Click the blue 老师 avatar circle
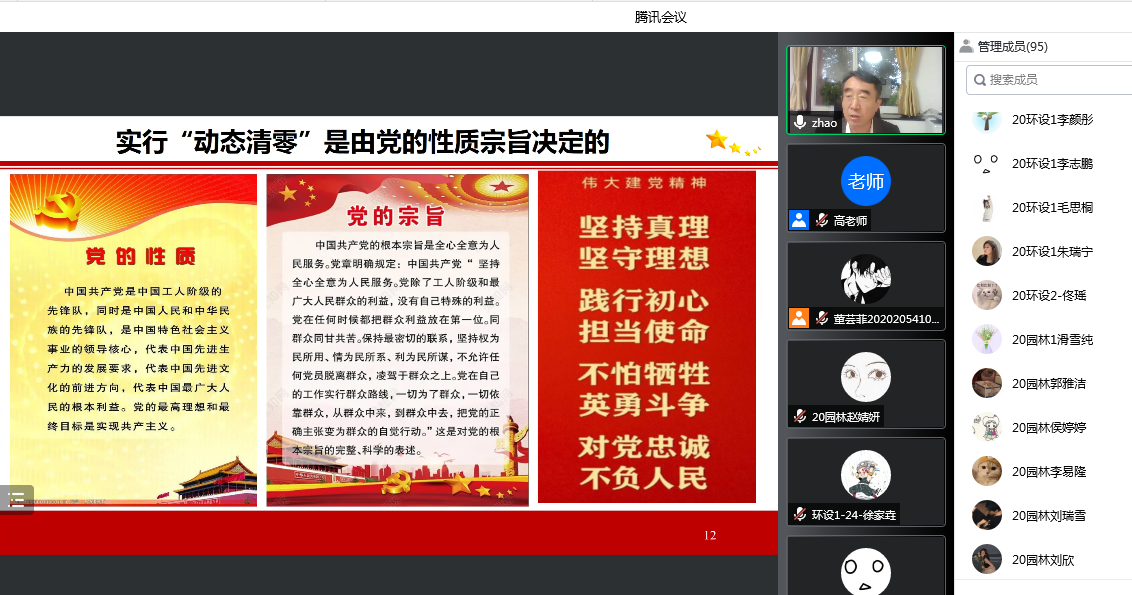The image size is (1132, 595). coord(865,181)
